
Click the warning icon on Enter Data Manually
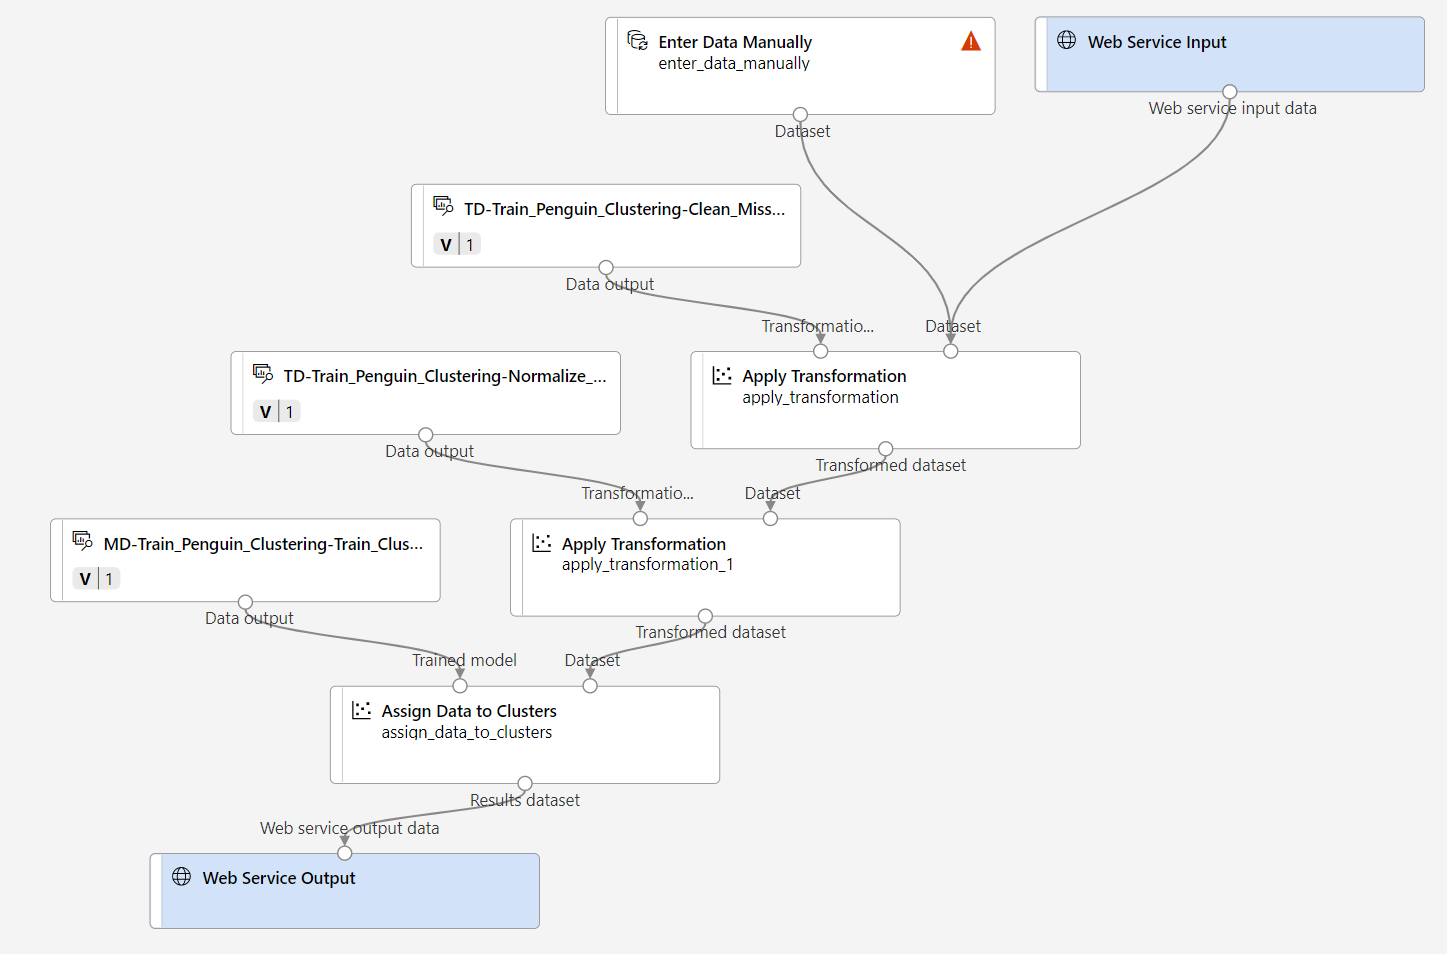click(970, 41)
